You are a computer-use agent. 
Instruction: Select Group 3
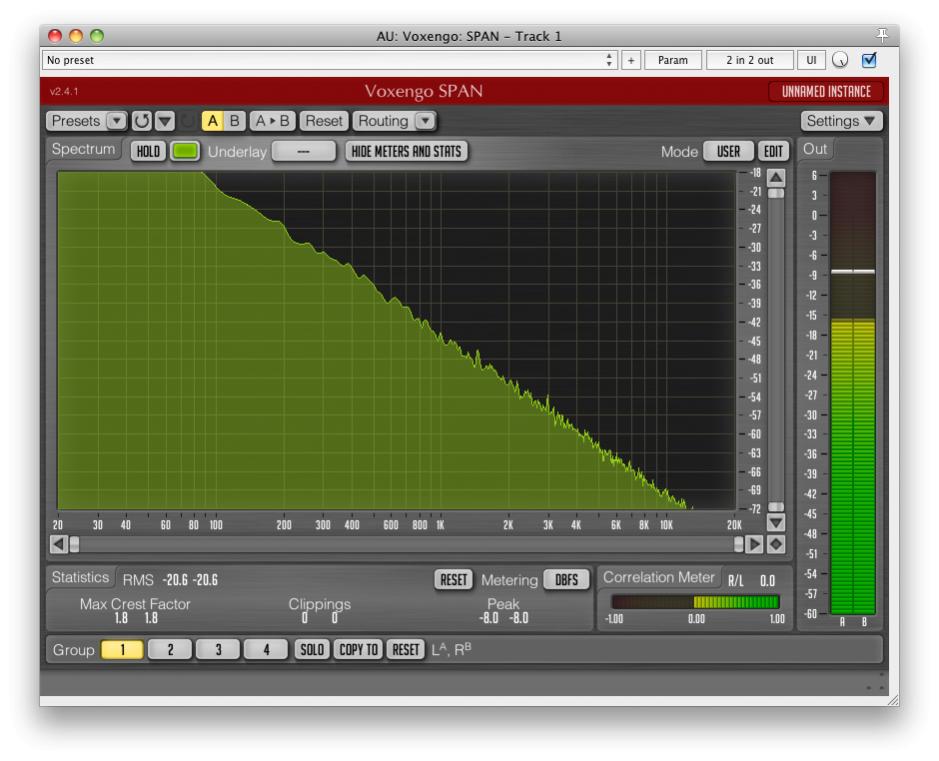218,650
